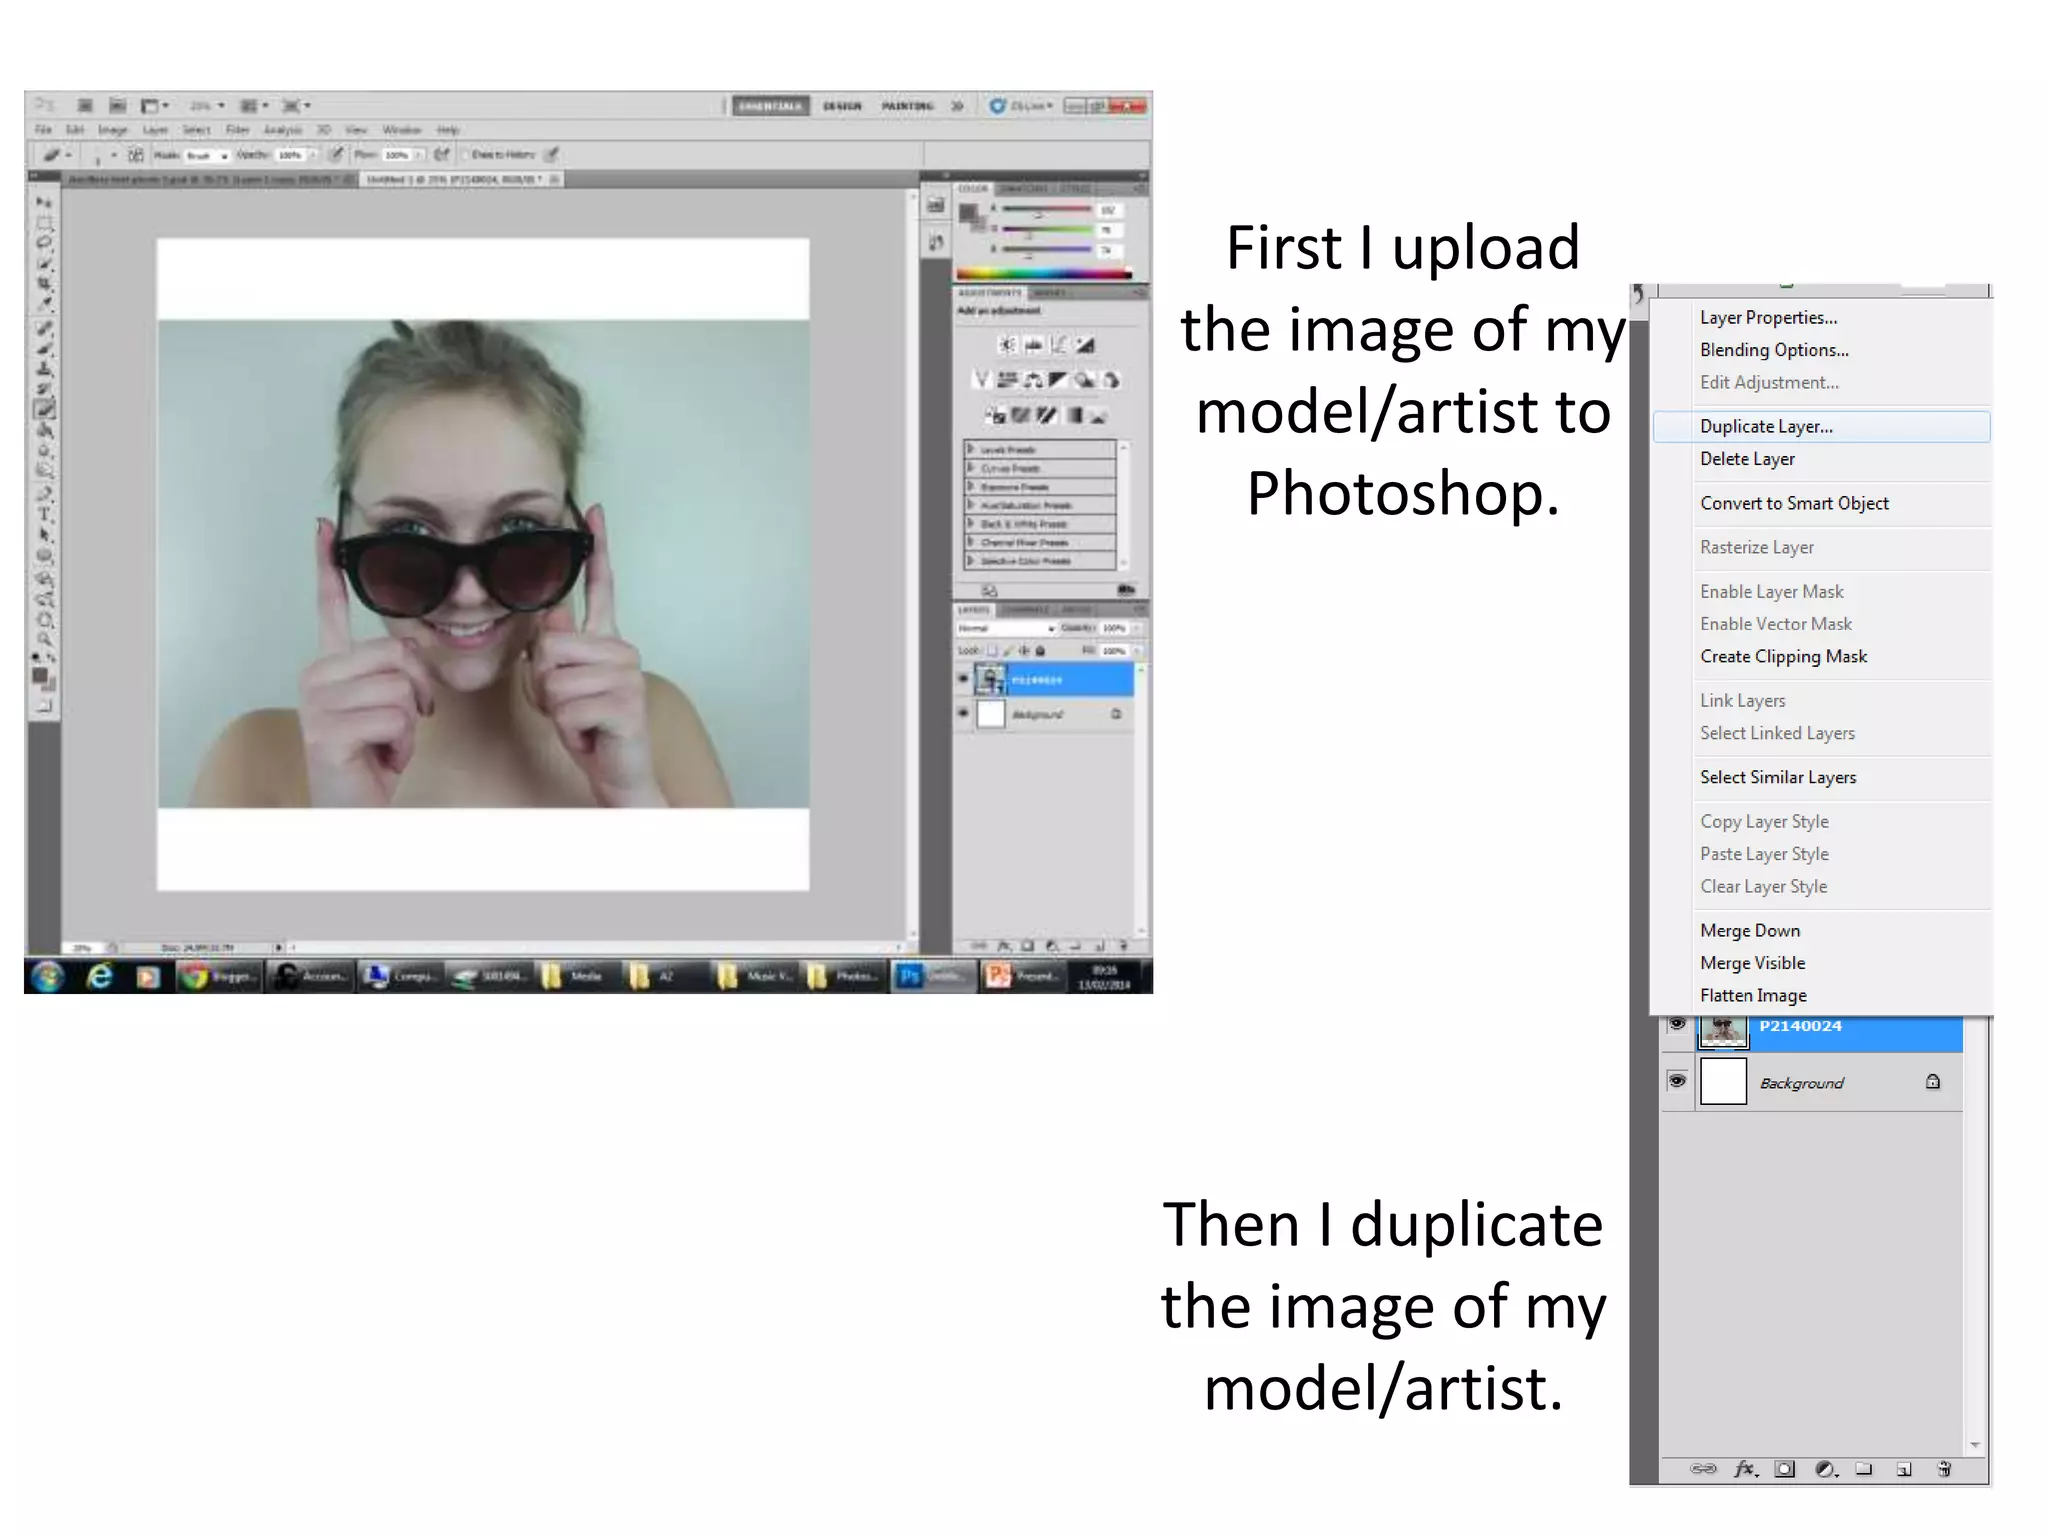The height and width of the screenshot is (1536, 2048).
Task: Click the ESSENTIALS workspace button
Action: pyautogui.click(x=770, y=106)
